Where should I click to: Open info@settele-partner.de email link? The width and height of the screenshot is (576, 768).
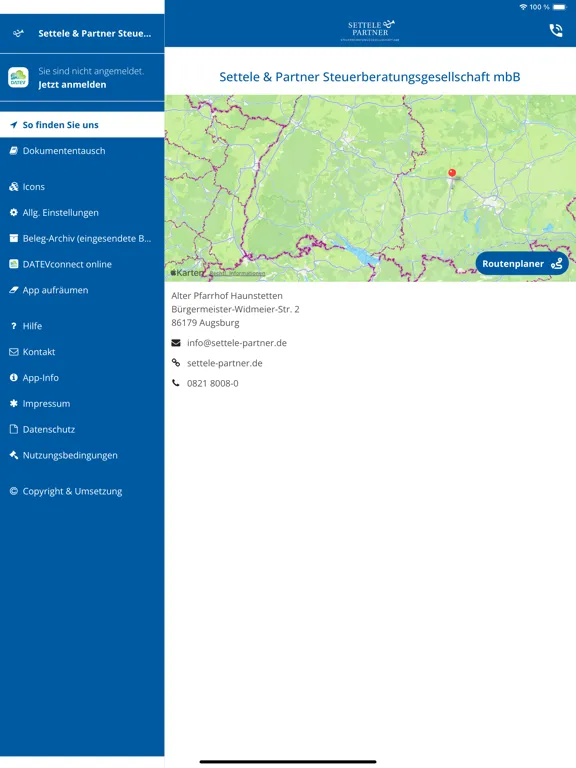pyautogui.click(x=237, y=343)
